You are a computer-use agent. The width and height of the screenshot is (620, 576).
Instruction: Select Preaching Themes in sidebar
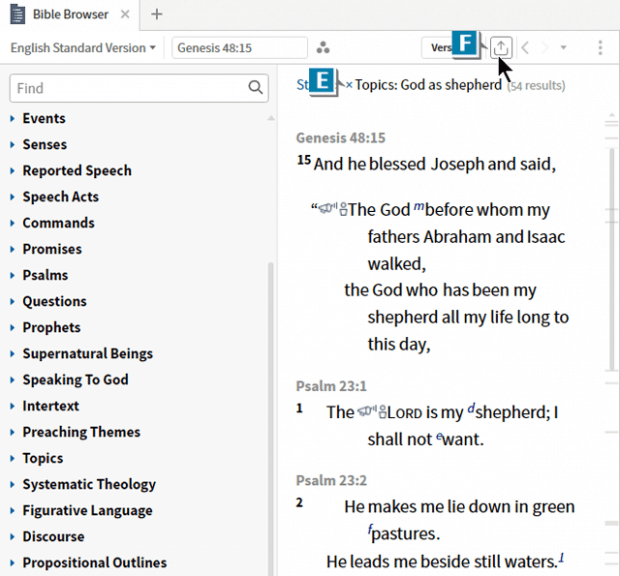tap(81, 432)
